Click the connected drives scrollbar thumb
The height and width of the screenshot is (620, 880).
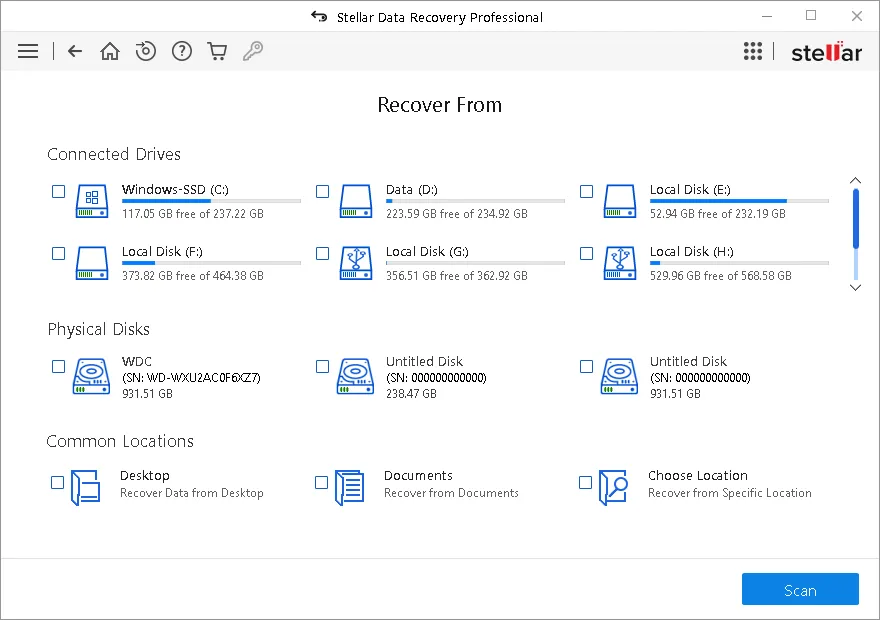click(x=855, y=218)
